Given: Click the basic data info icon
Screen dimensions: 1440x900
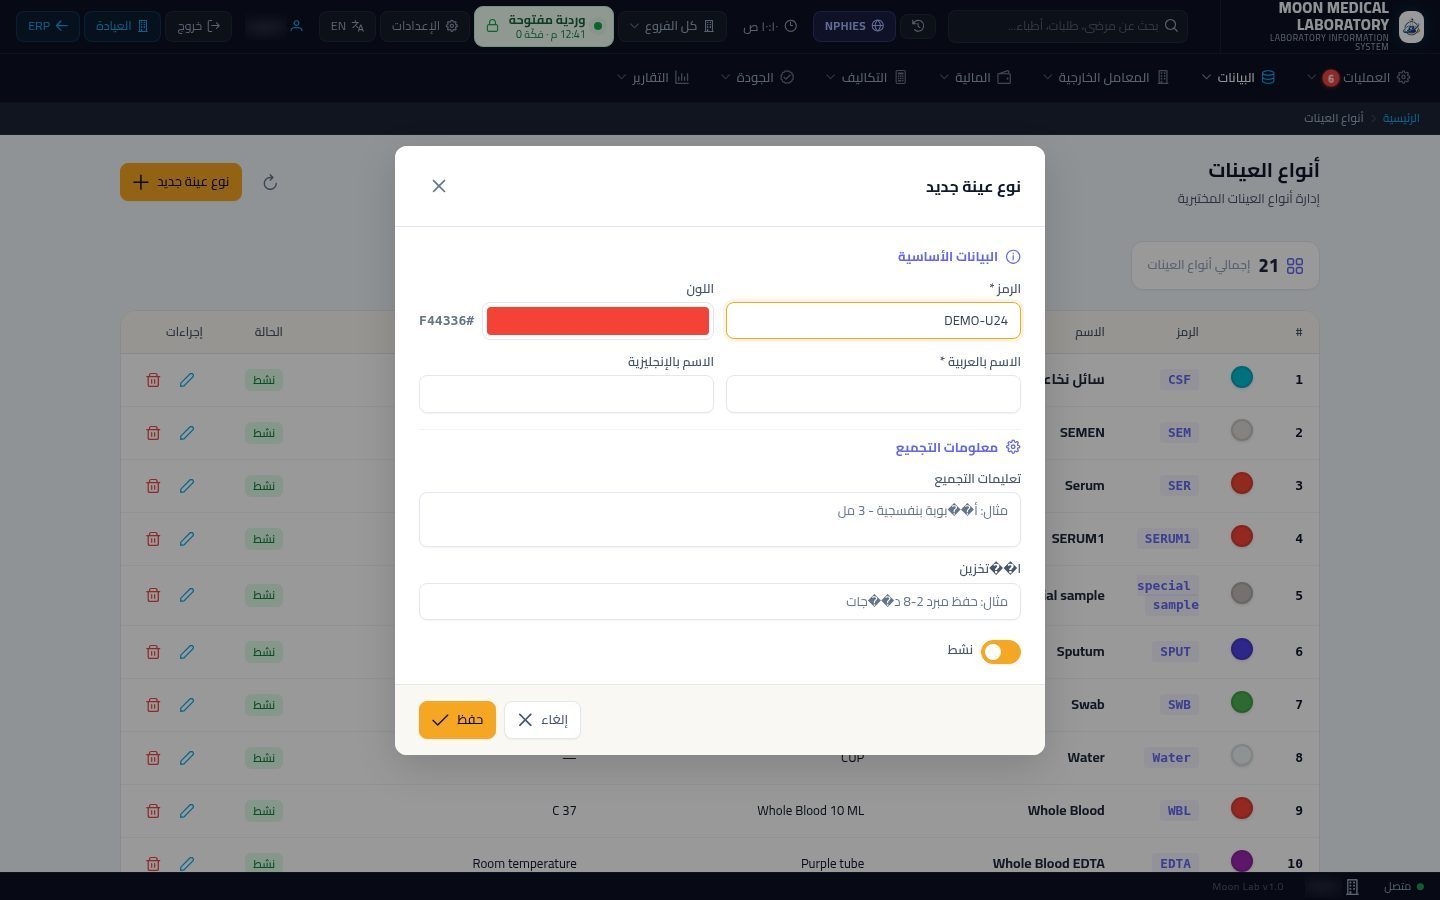Looking at the screenshot, I should click(1013, 257).
